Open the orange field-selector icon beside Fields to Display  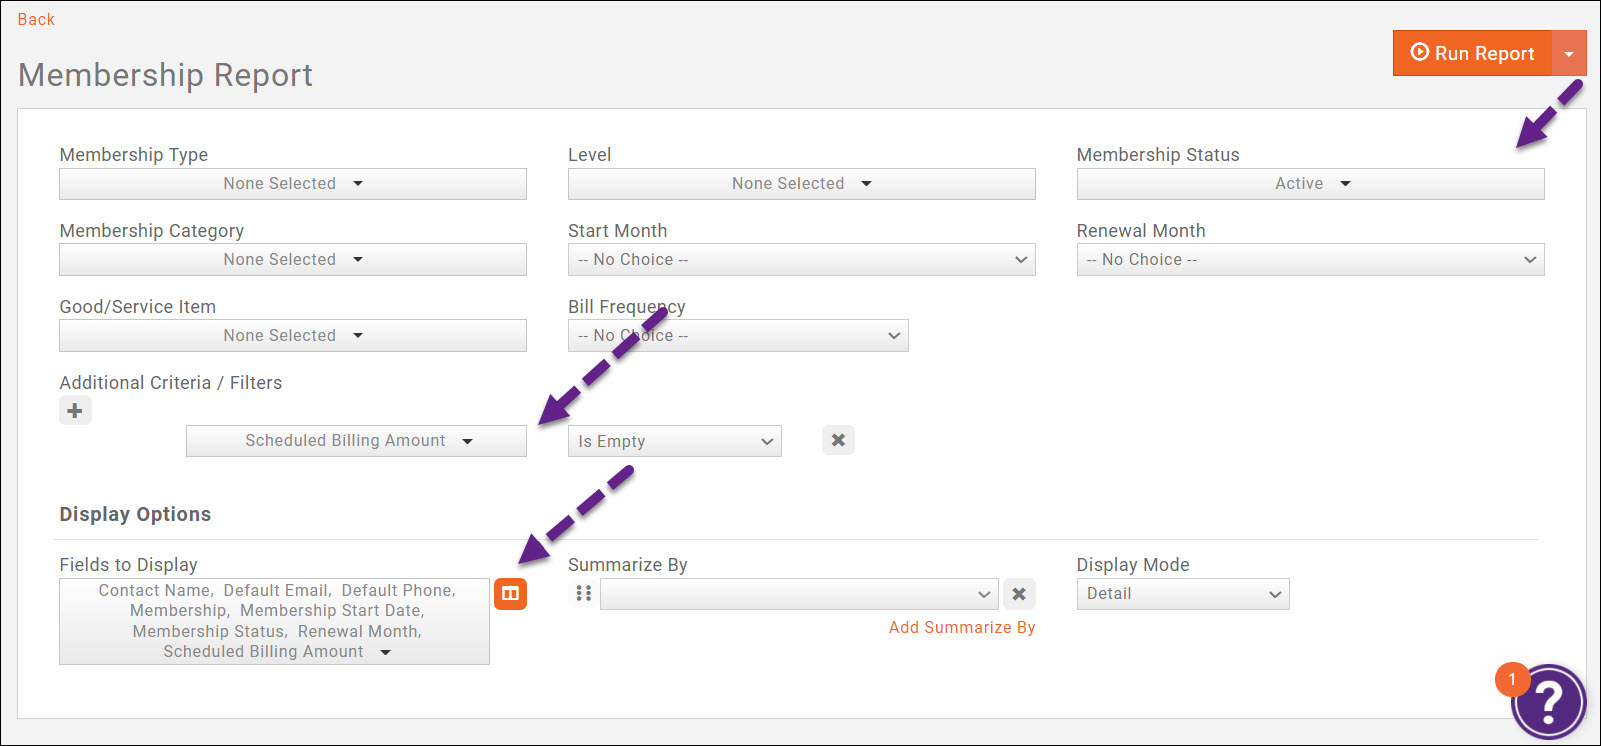(510, 593)
